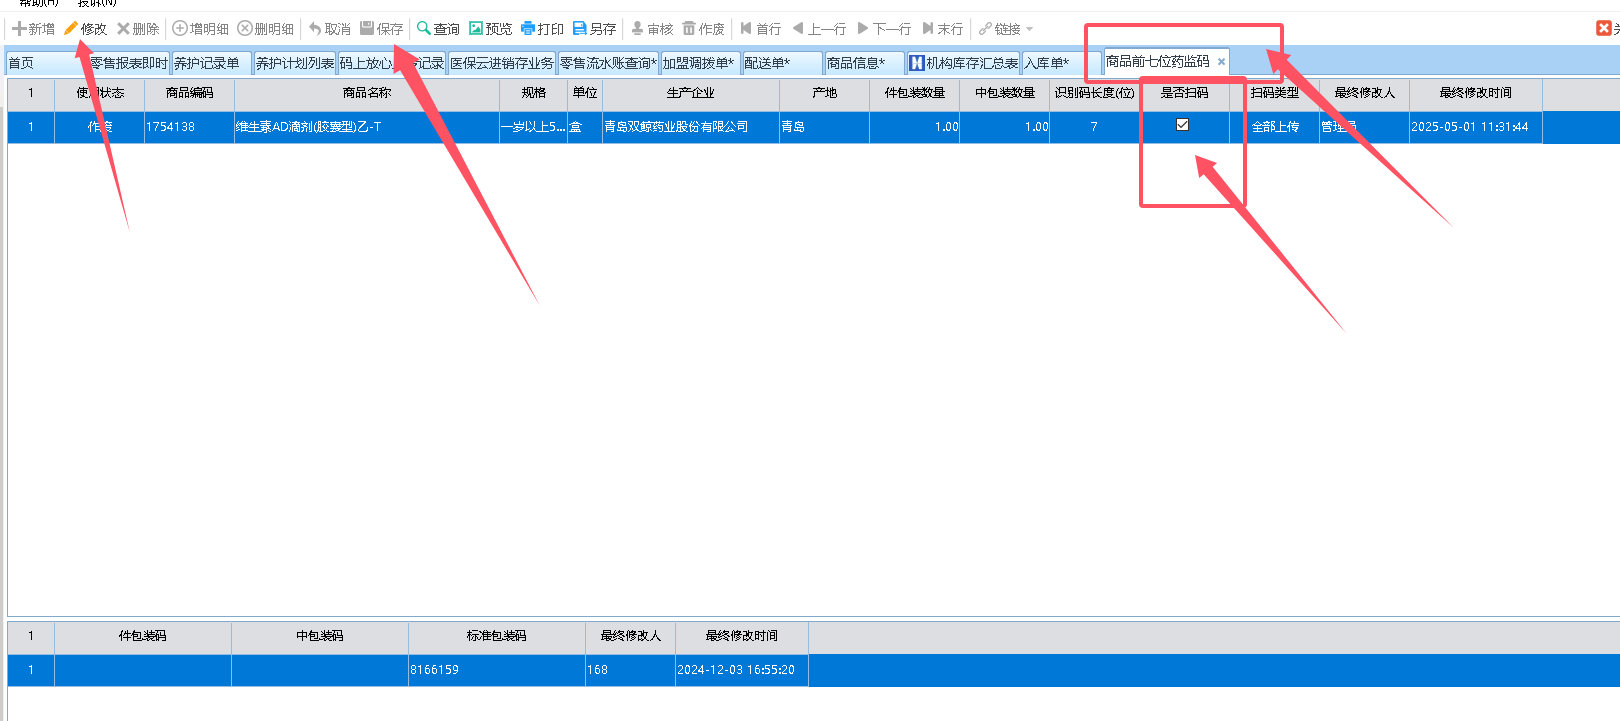Click the 标准包装码 column header
Image resolution: width=1620 pixels, height=721 pixels.
coord(497,636)
